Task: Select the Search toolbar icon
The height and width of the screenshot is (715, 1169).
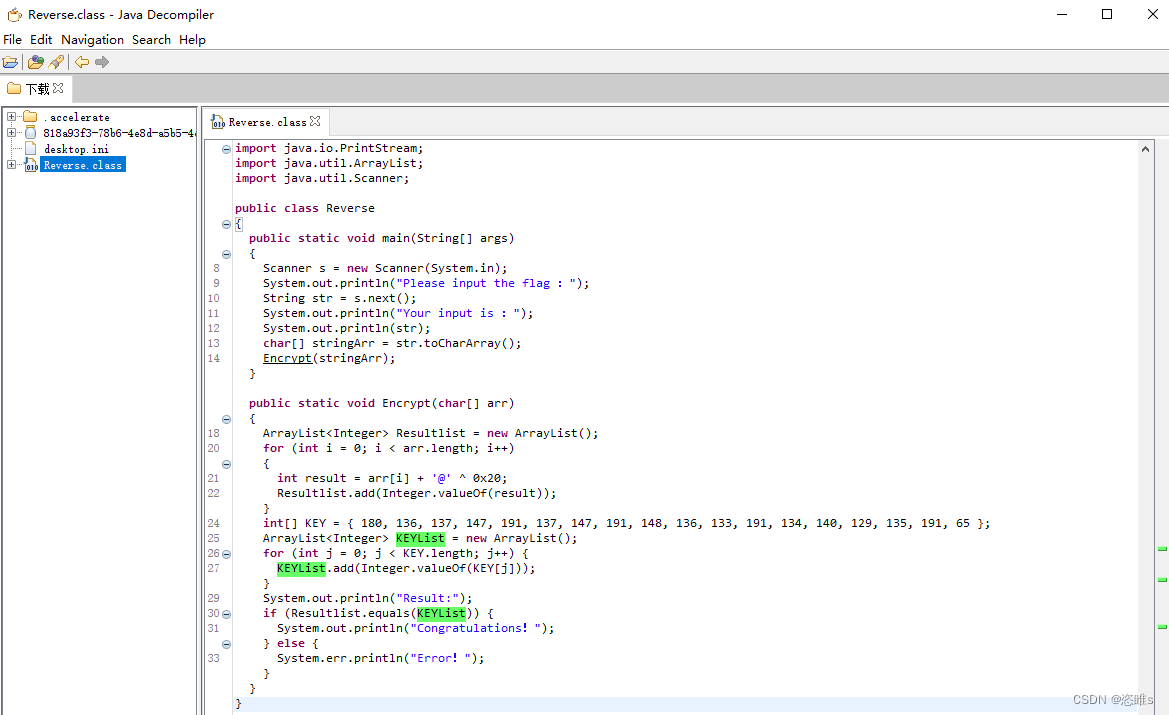Action: 56,61
